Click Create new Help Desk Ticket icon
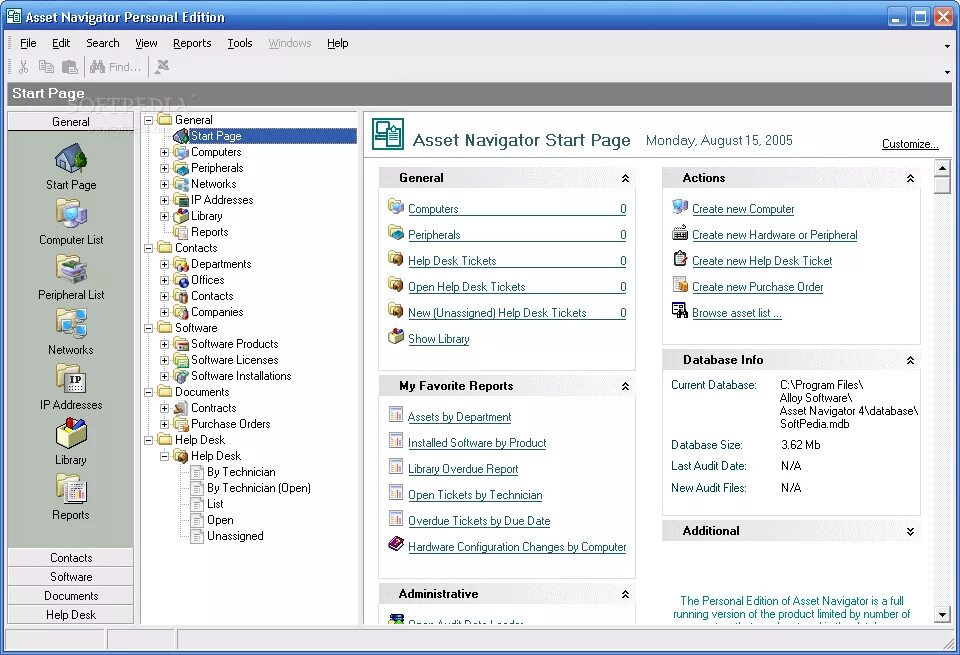 pos(680,259)
